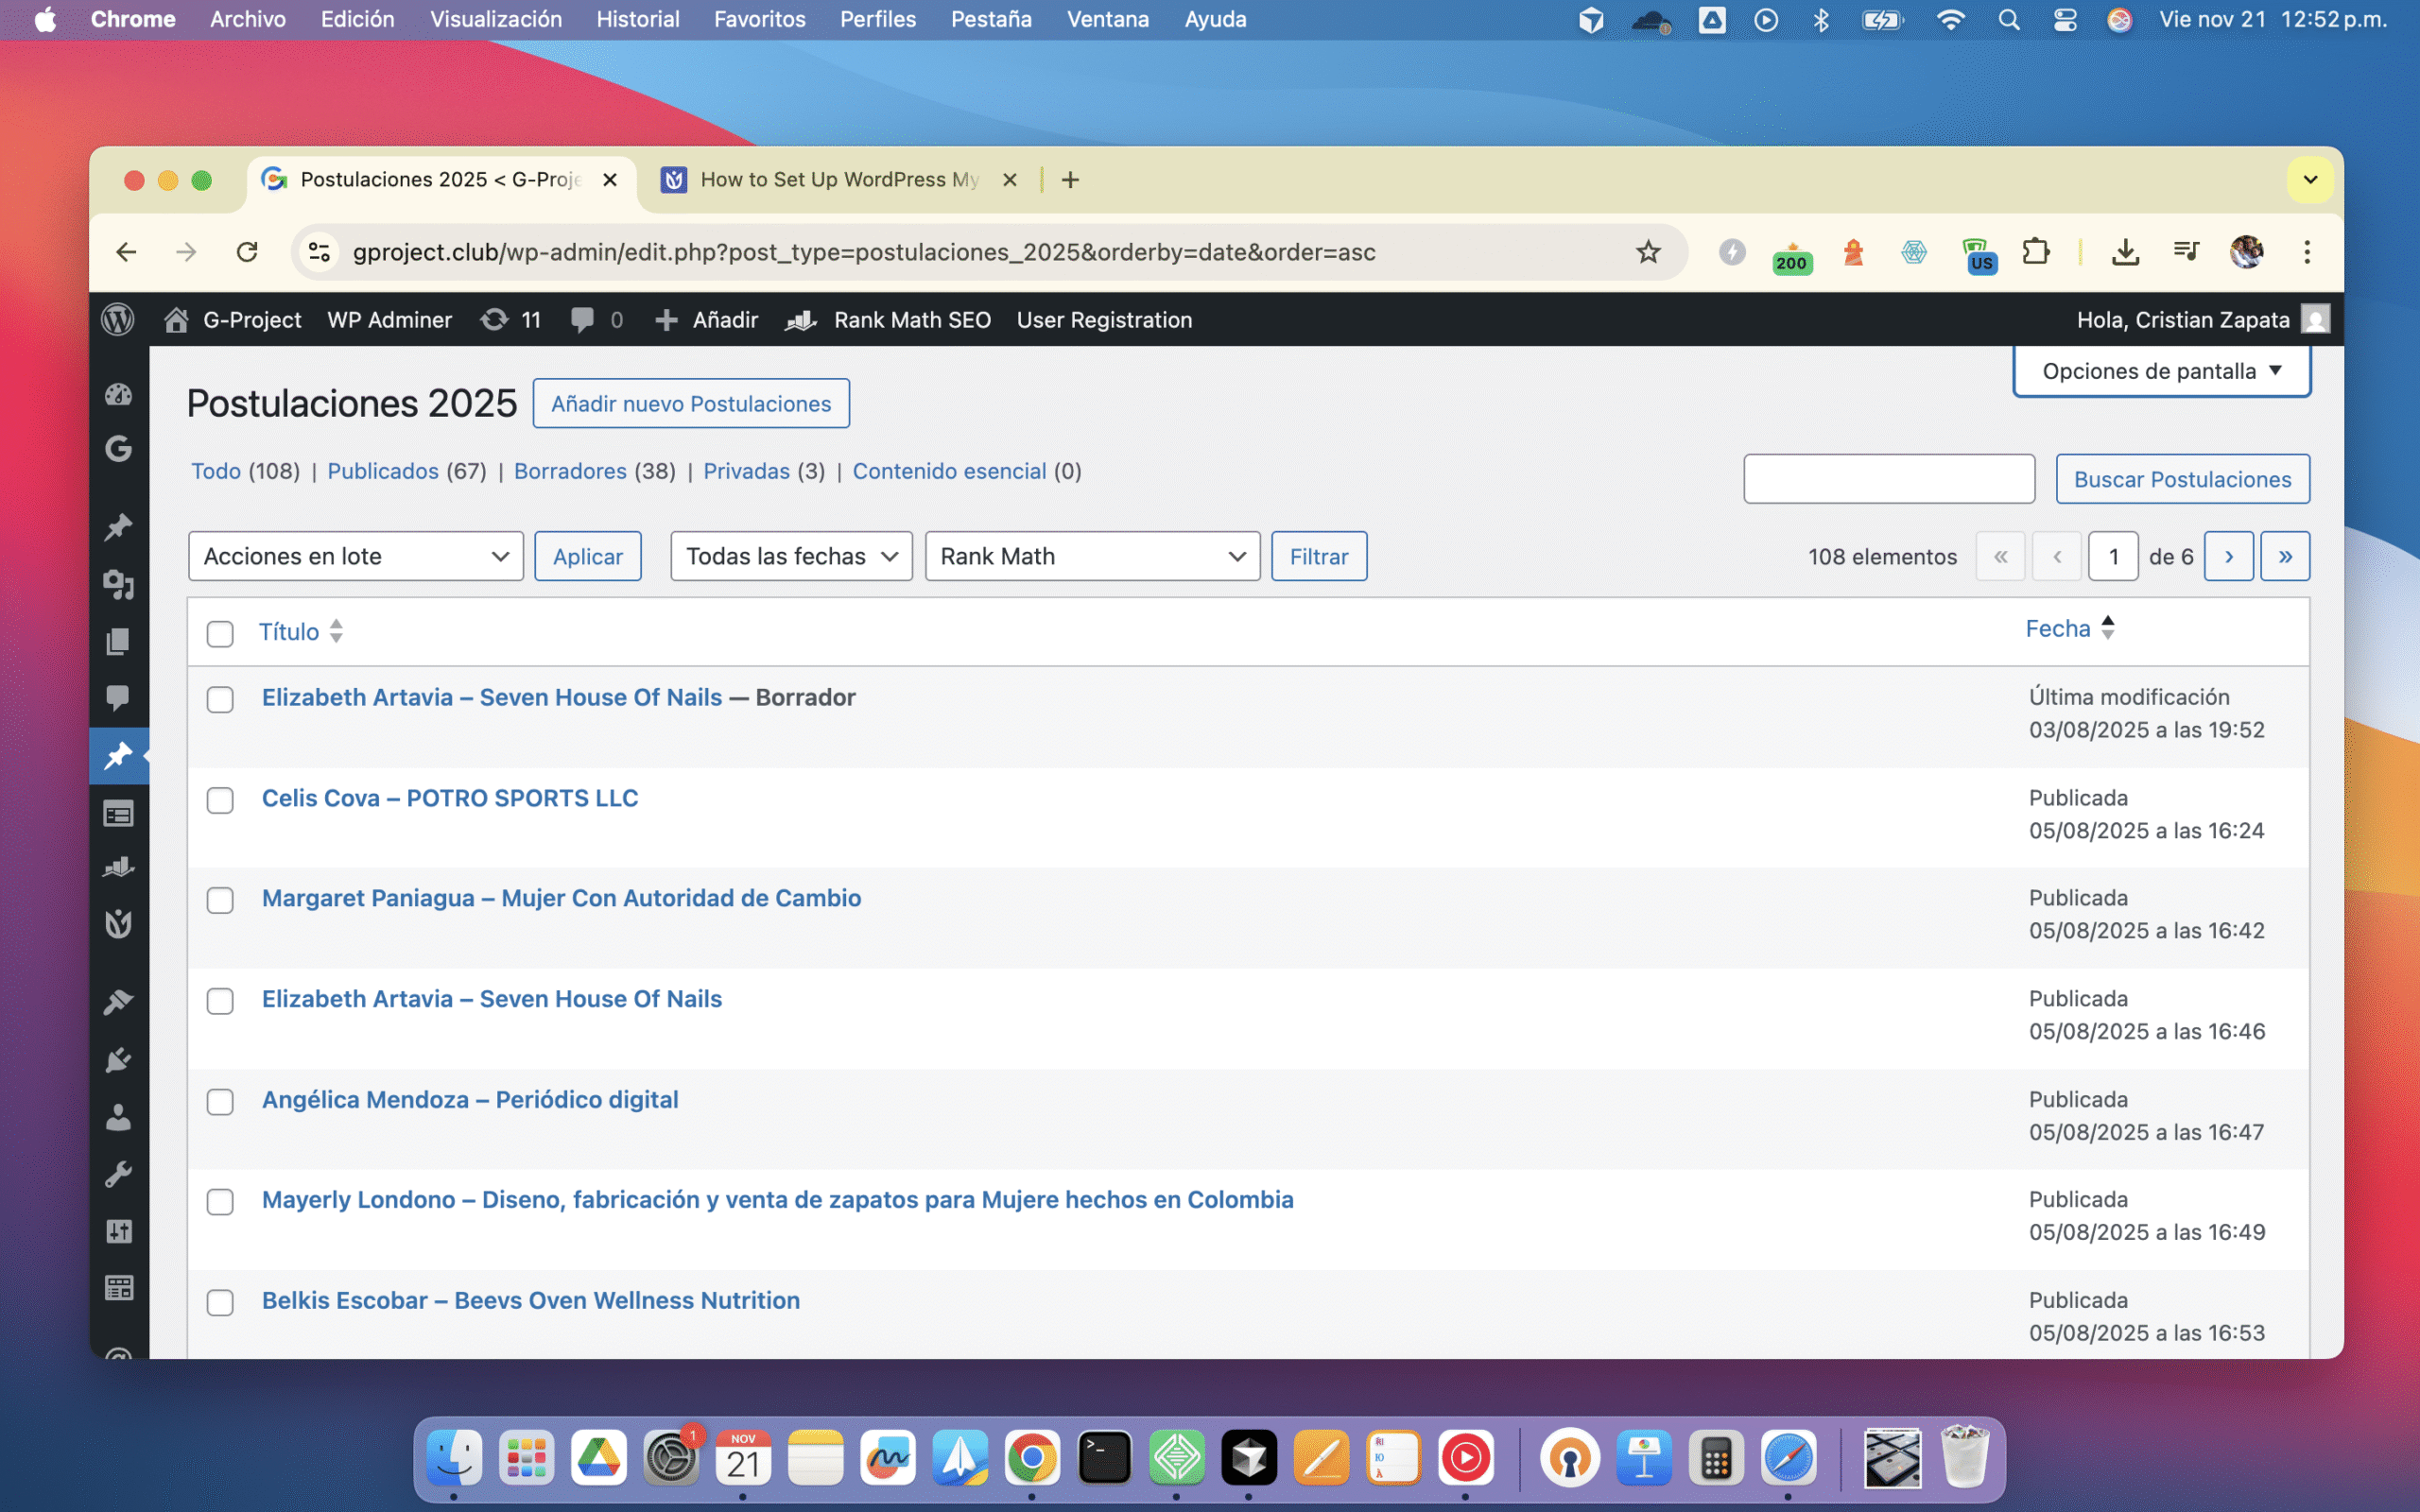Open the Historial menu in the menu bar
The width and height of the screenshot is (2420, 1512).
click(637, 19)
